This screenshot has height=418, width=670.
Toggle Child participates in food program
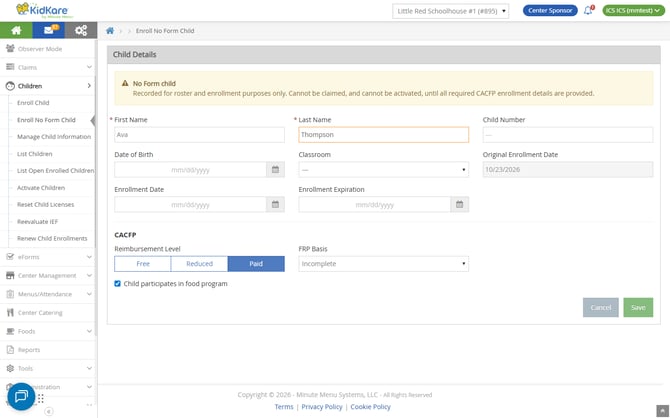click(x=118, y=284)
